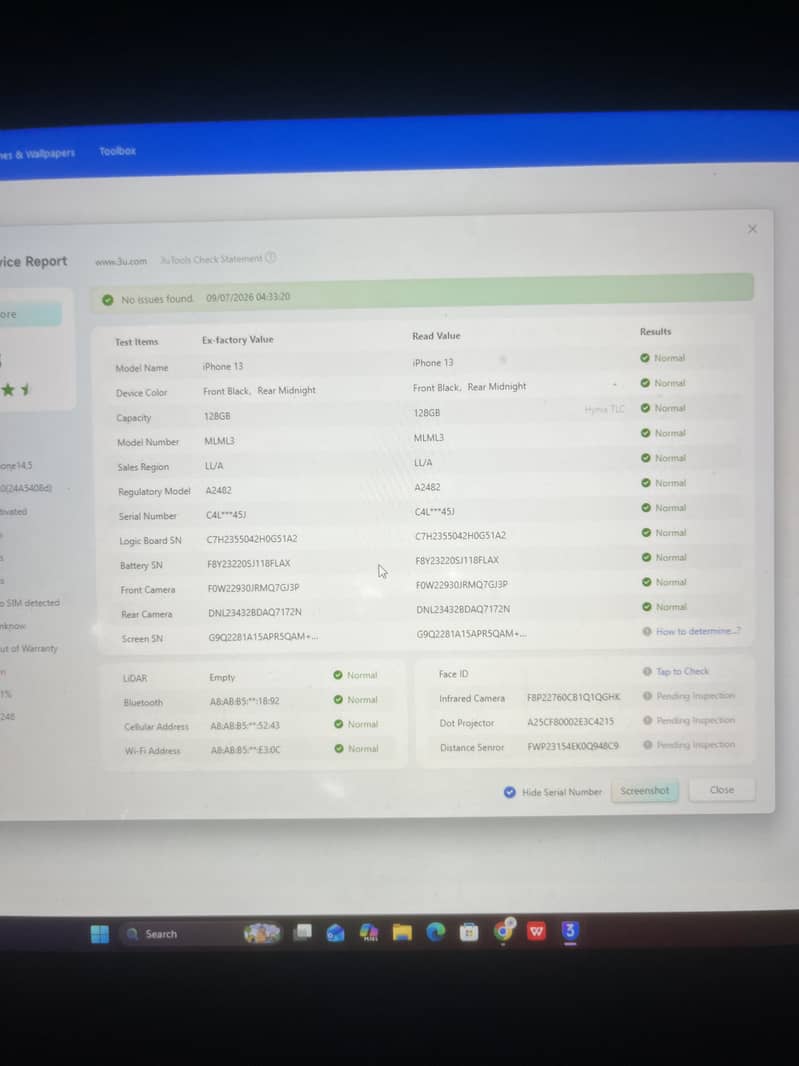Click the Device Color Normal status icon
Viewport: 799px width, 1066px height.
click(645, 383)
